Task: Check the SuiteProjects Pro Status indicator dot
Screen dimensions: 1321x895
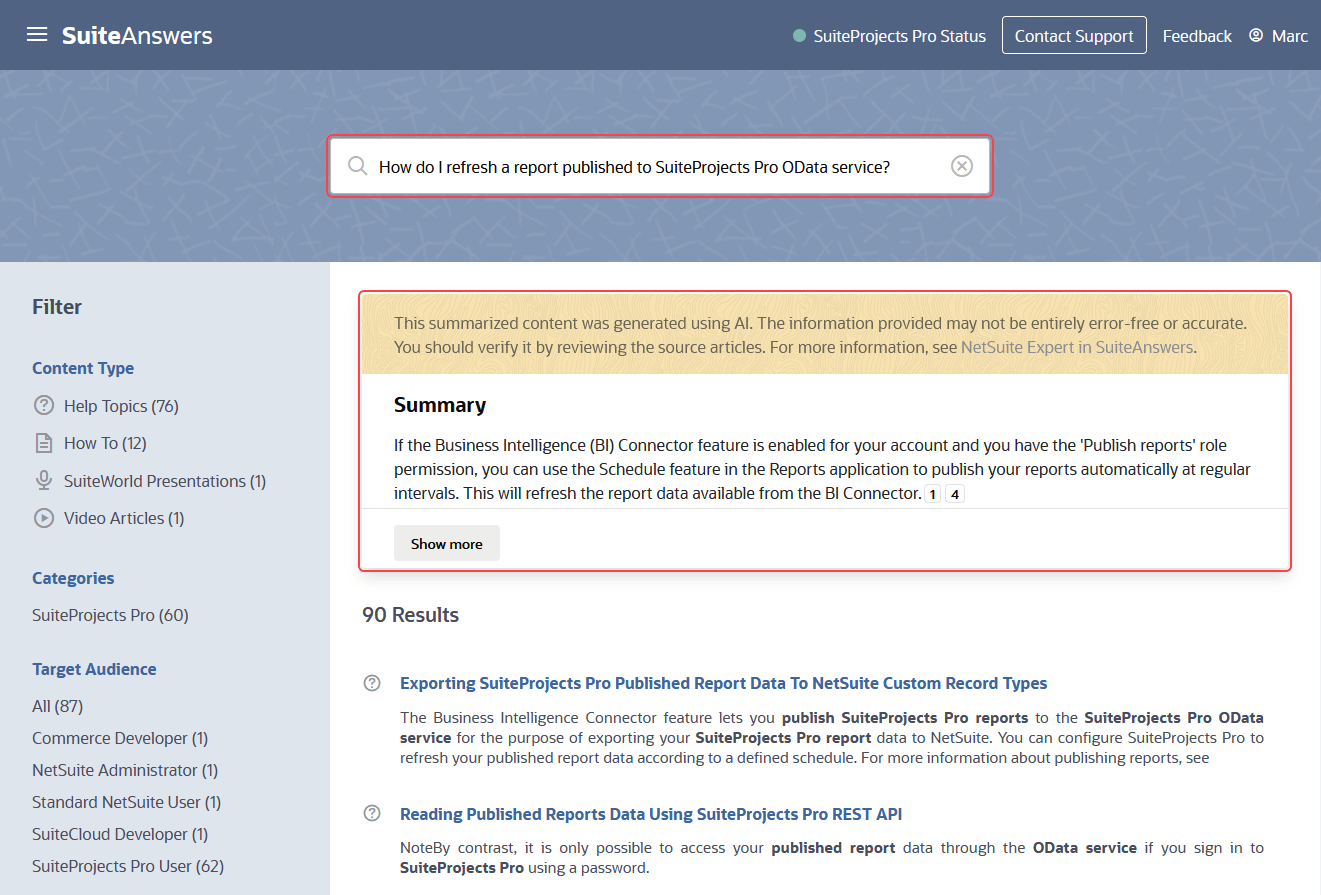Action: (799, 36)
